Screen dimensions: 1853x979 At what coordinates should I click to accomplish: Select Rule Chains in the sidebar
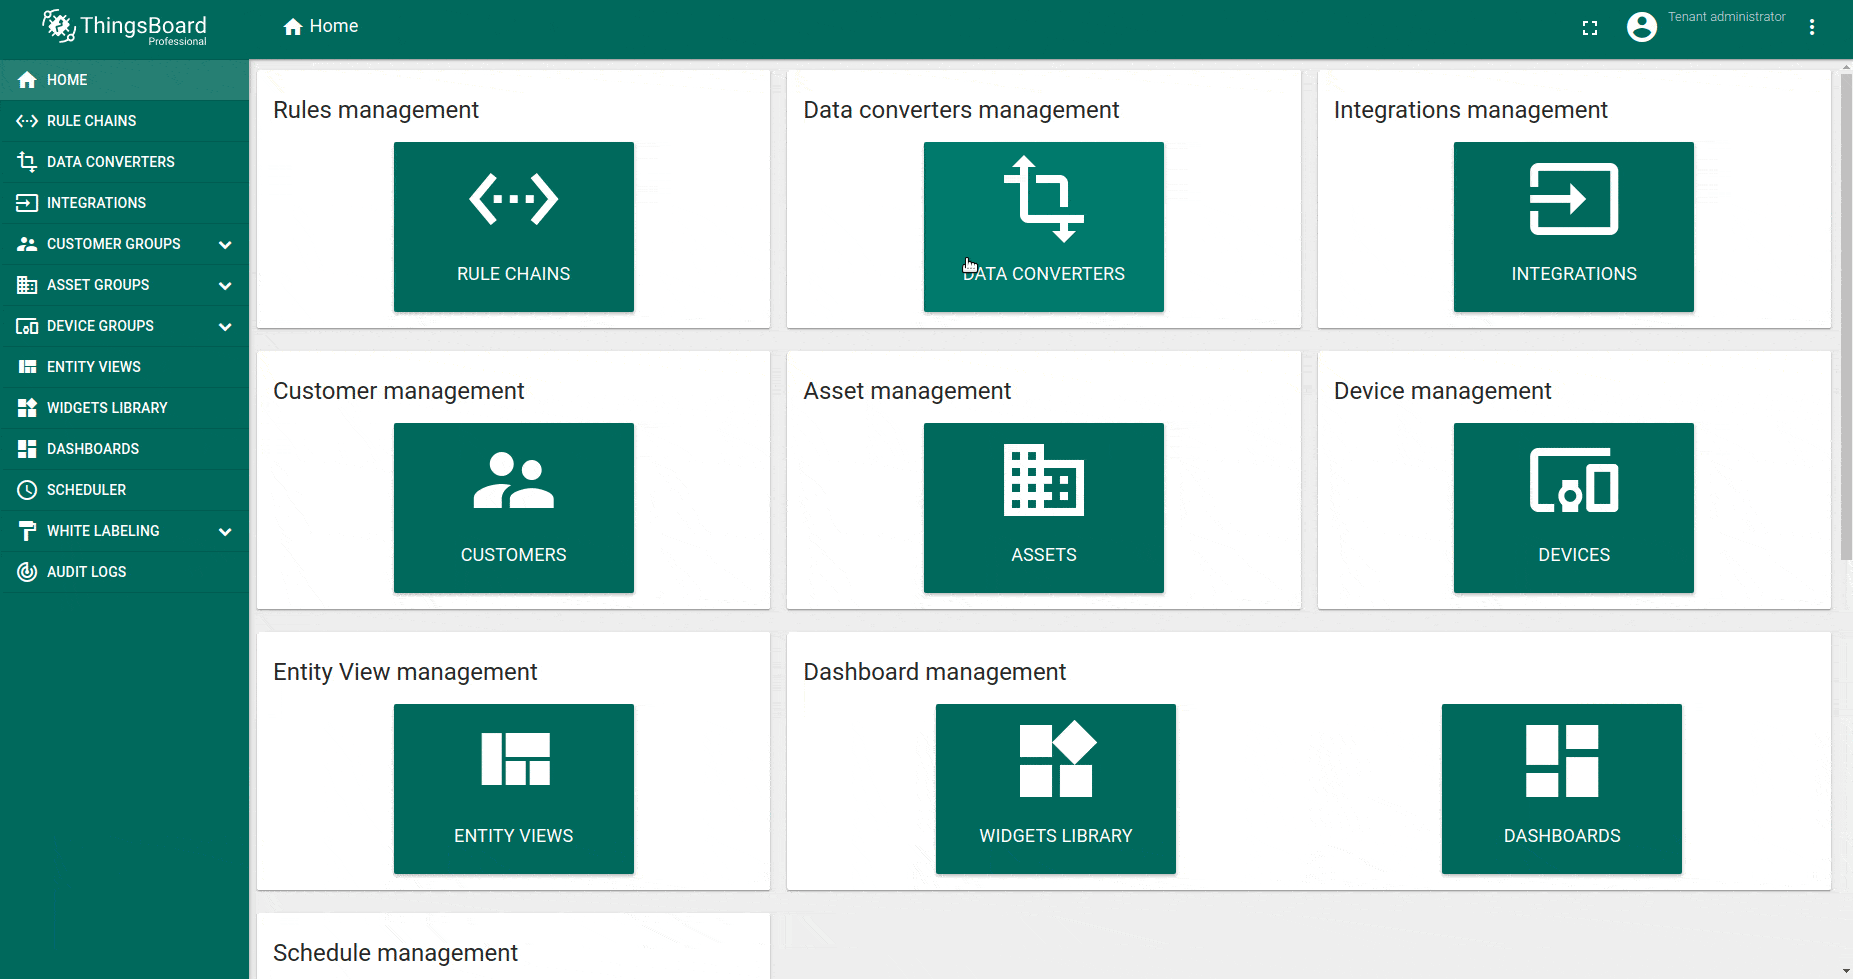click(91, 121)
